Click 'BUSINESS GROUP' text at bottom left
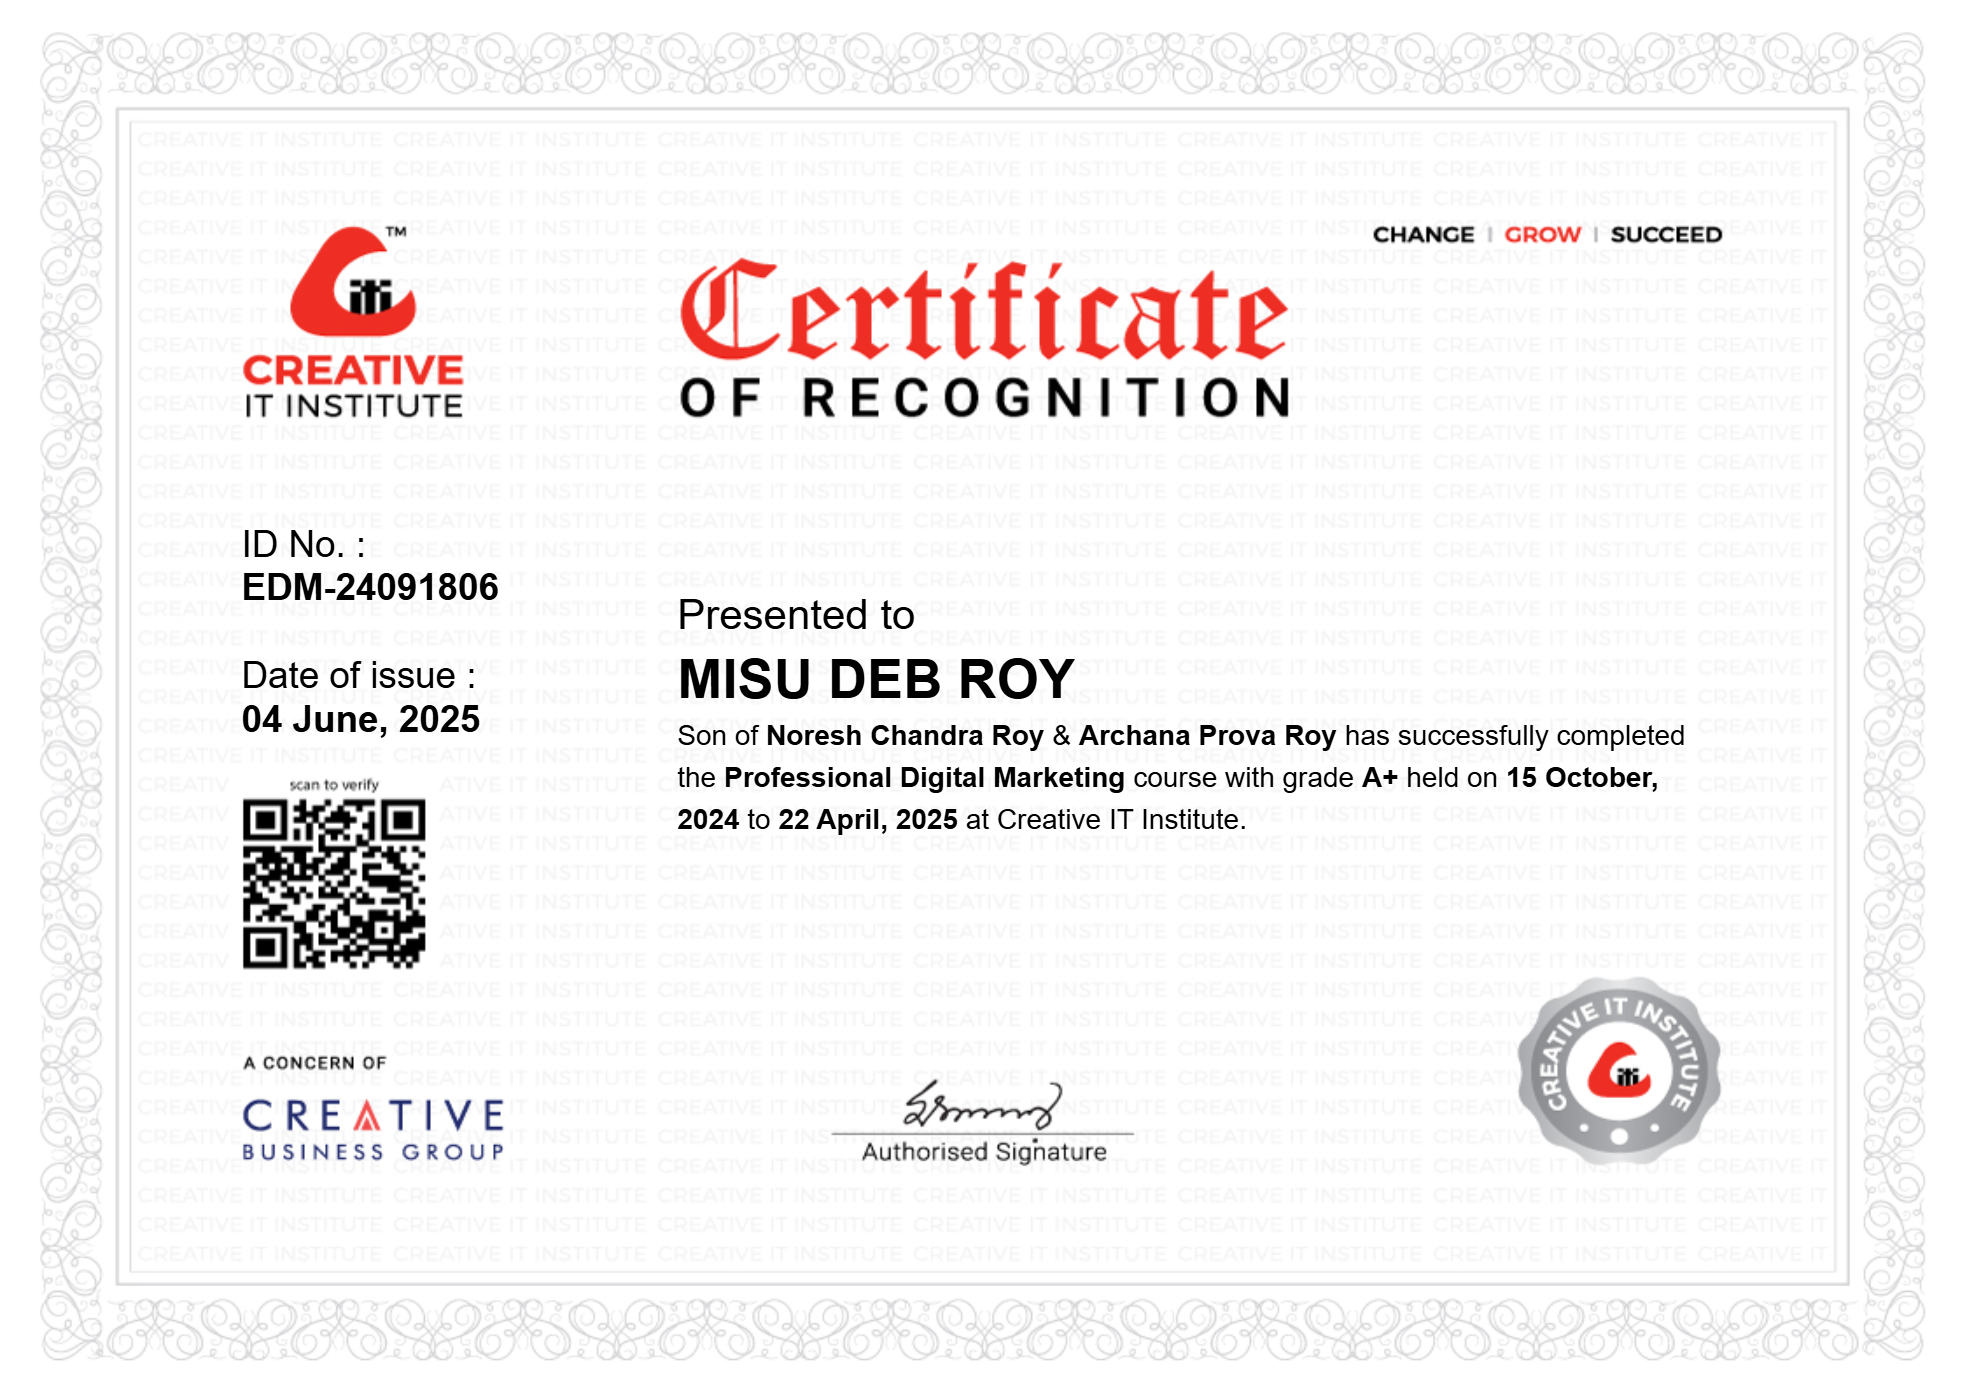 click(x=374, y=1152)
